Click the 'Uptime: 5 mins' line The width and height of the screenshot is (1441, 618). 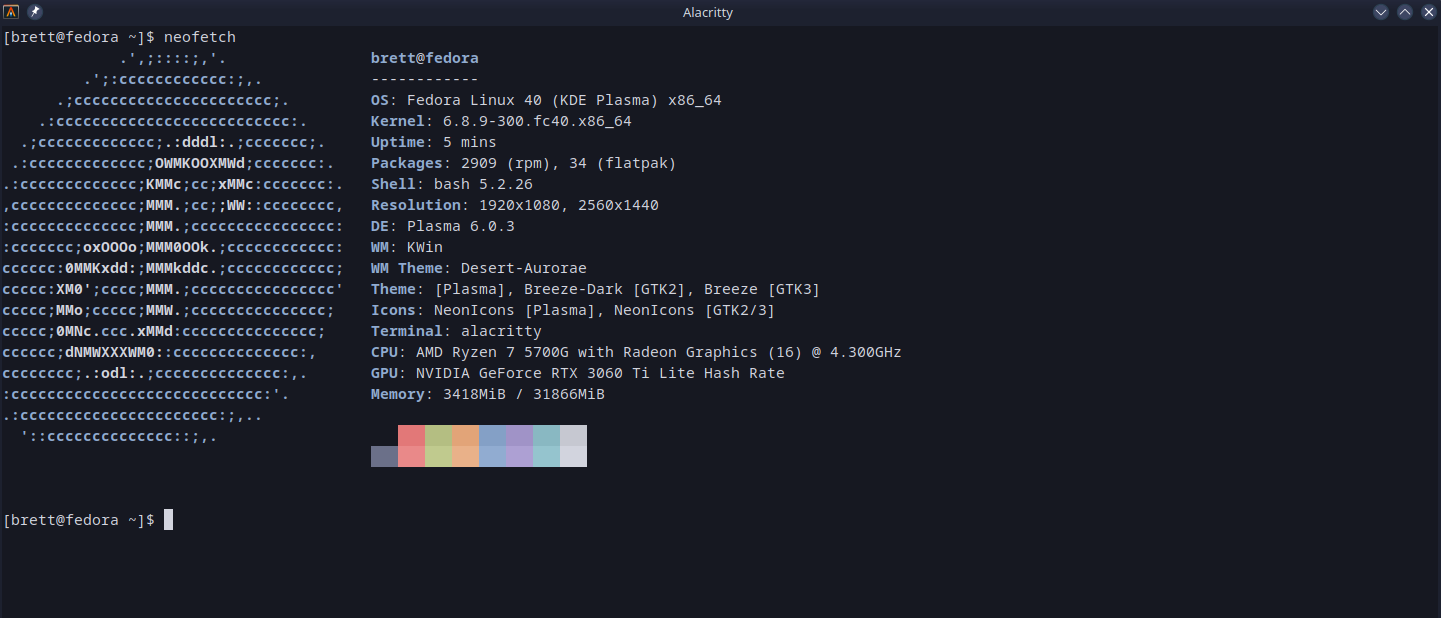pos(433,142)
